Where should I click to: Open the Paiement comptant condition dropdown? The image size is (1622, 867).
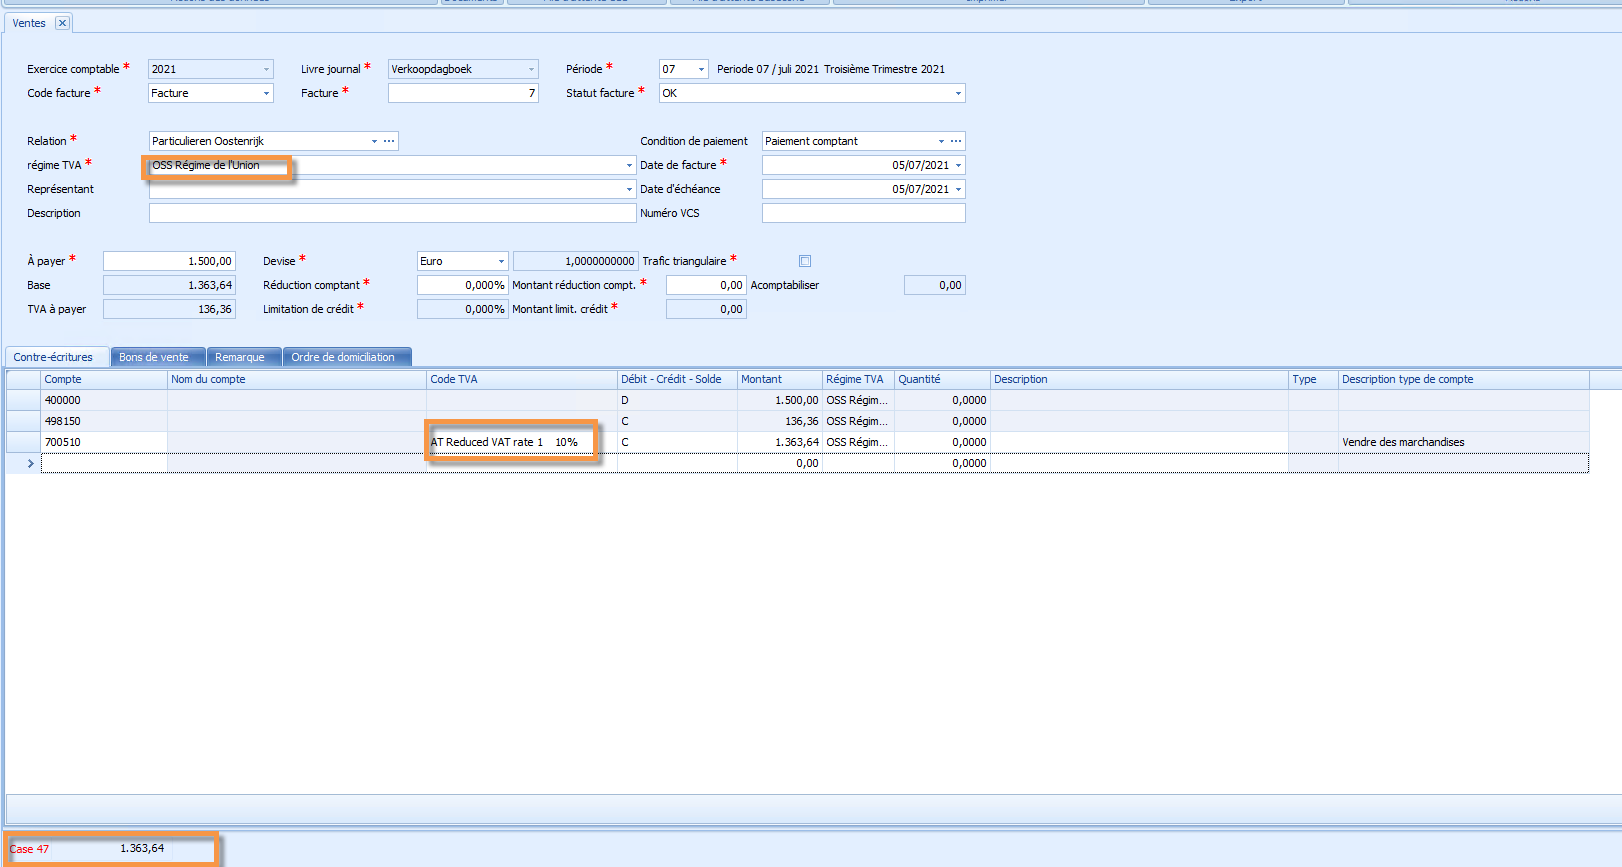point(941,141)
